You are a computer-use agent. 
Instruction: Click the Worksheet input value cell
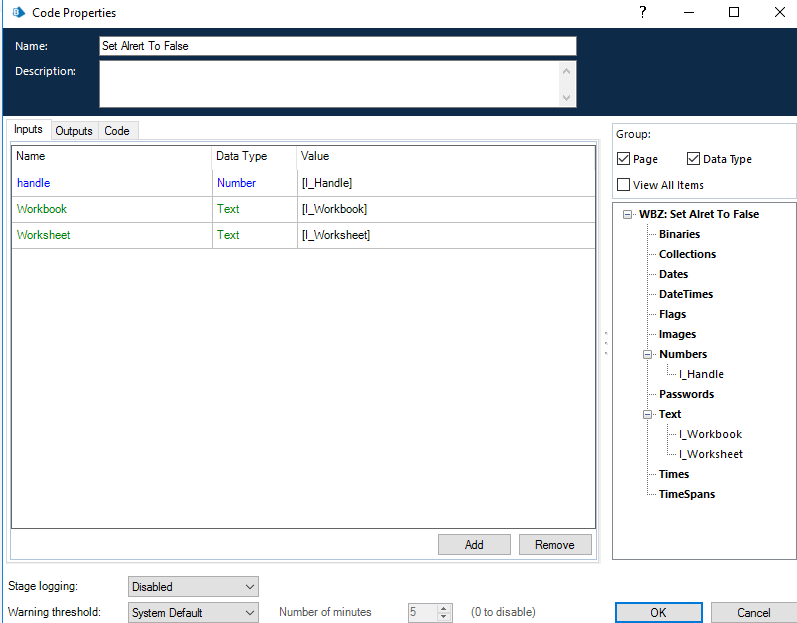[x=446, y=235]
